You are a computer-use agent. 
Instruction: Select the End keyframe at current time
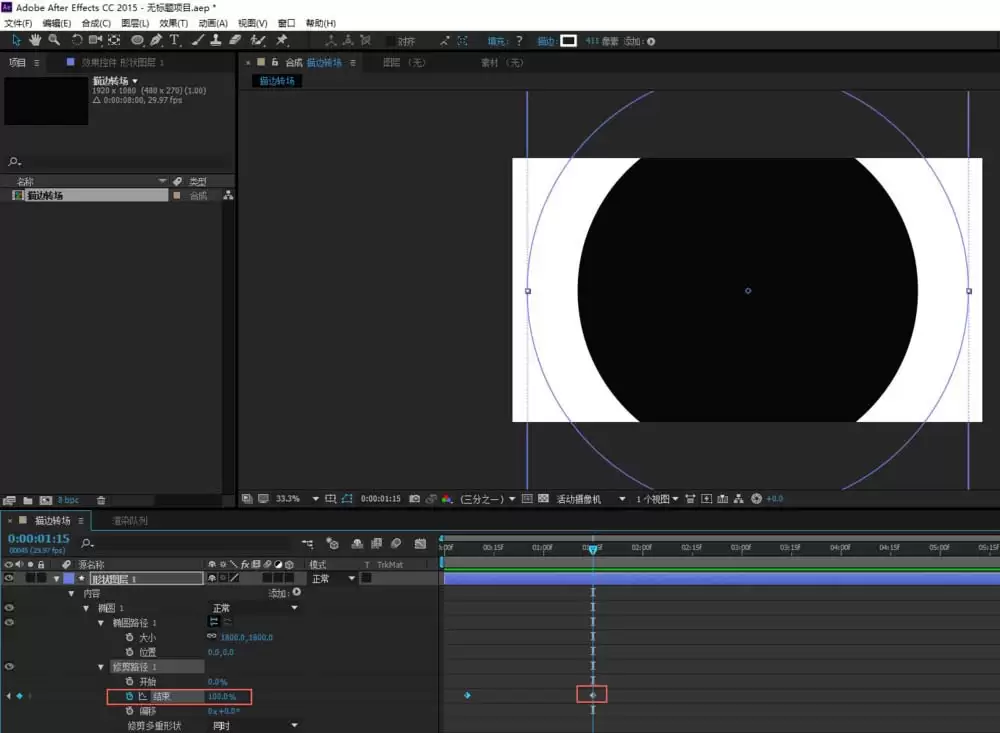592,695
